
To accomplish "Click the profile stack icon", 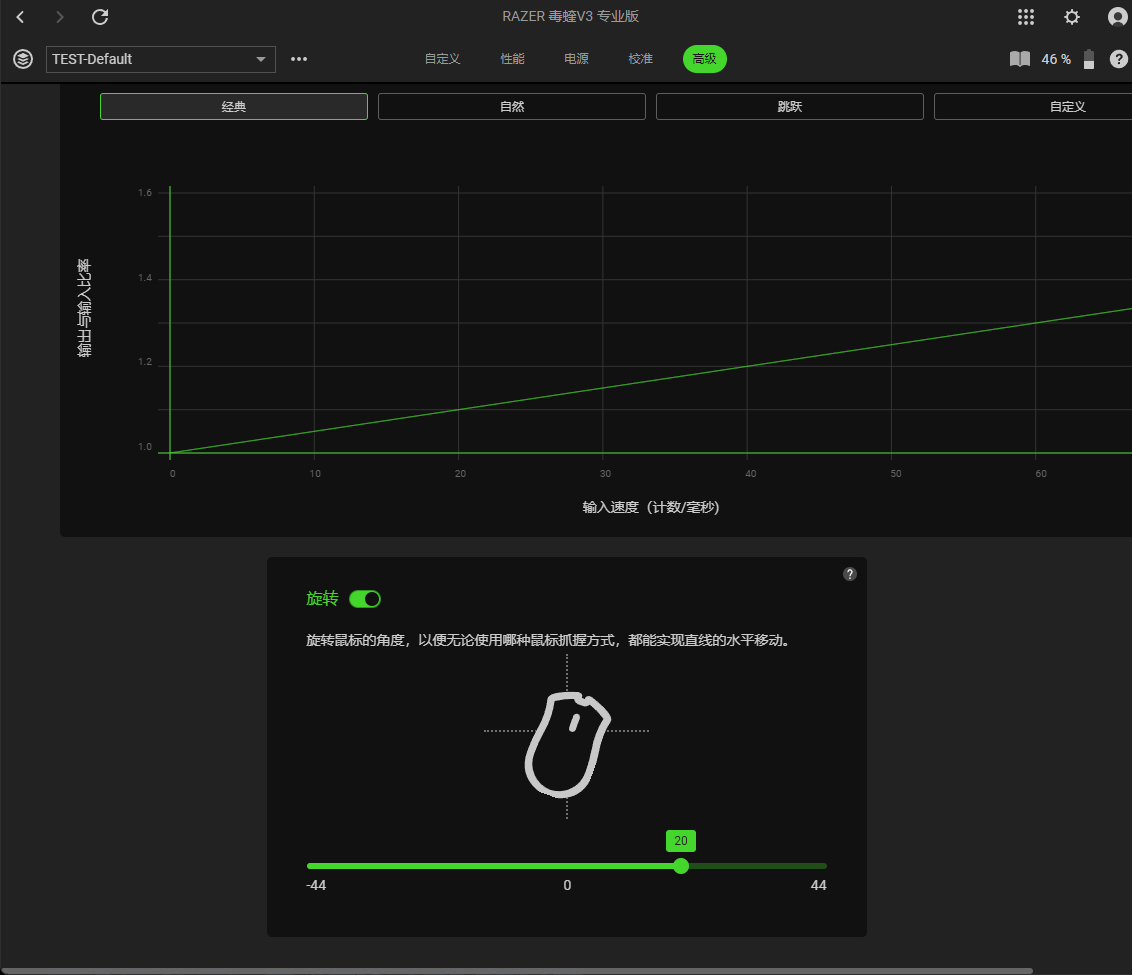I will coord(23,59).
